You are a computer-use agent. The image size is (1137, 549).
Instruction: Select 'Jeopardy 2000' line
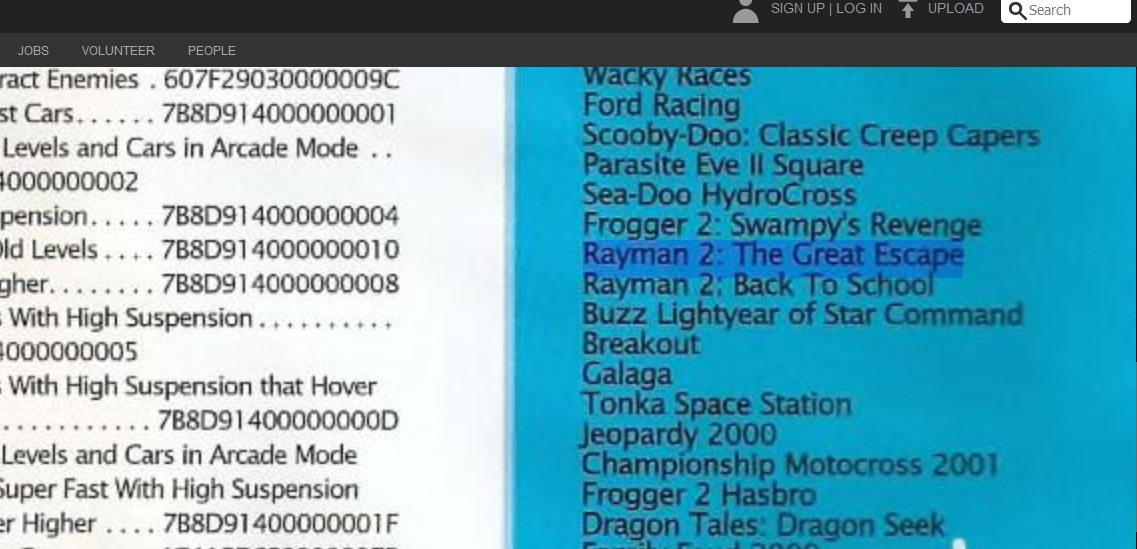[679, 434]
